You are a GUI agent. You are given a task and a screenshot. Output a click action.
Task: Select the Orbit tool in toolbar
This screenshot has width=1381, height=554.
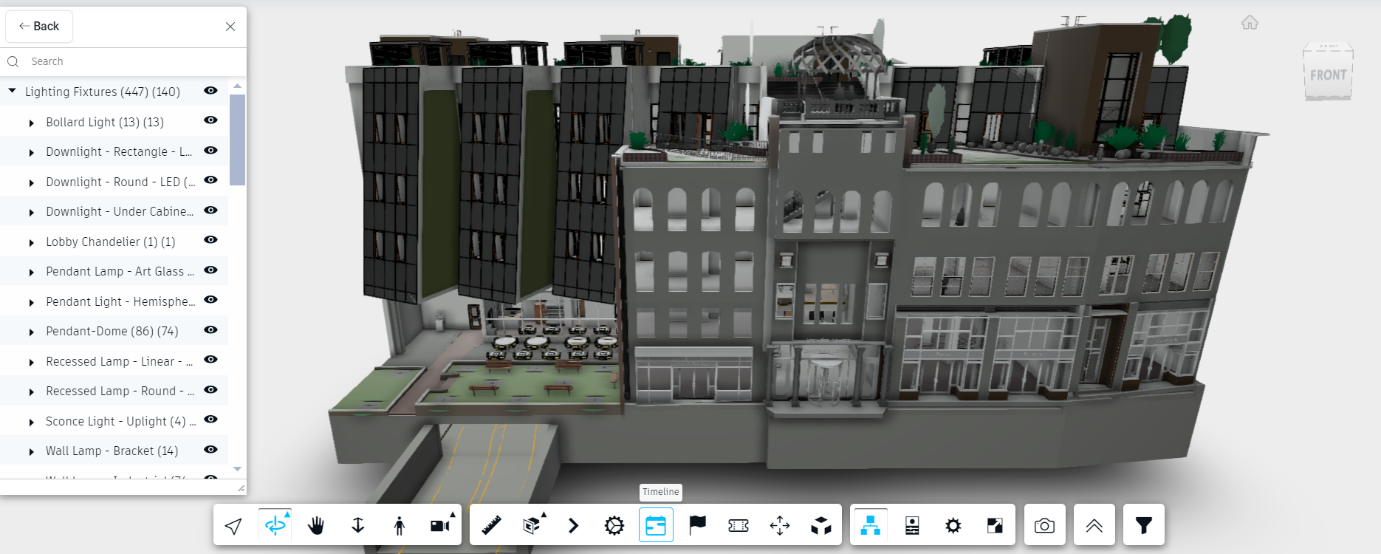click(x=275, y=525)
